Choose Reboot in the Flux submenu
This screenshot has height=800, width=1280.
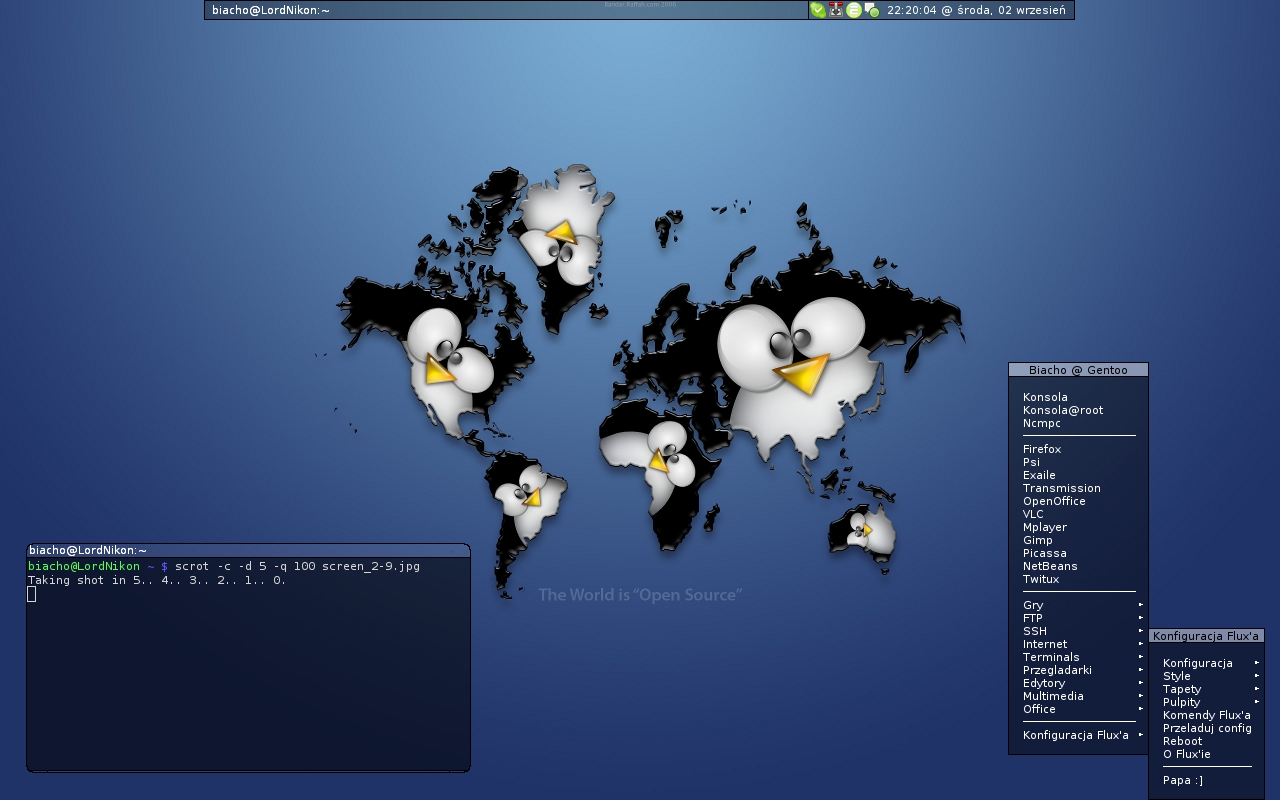coord(1207,741)
